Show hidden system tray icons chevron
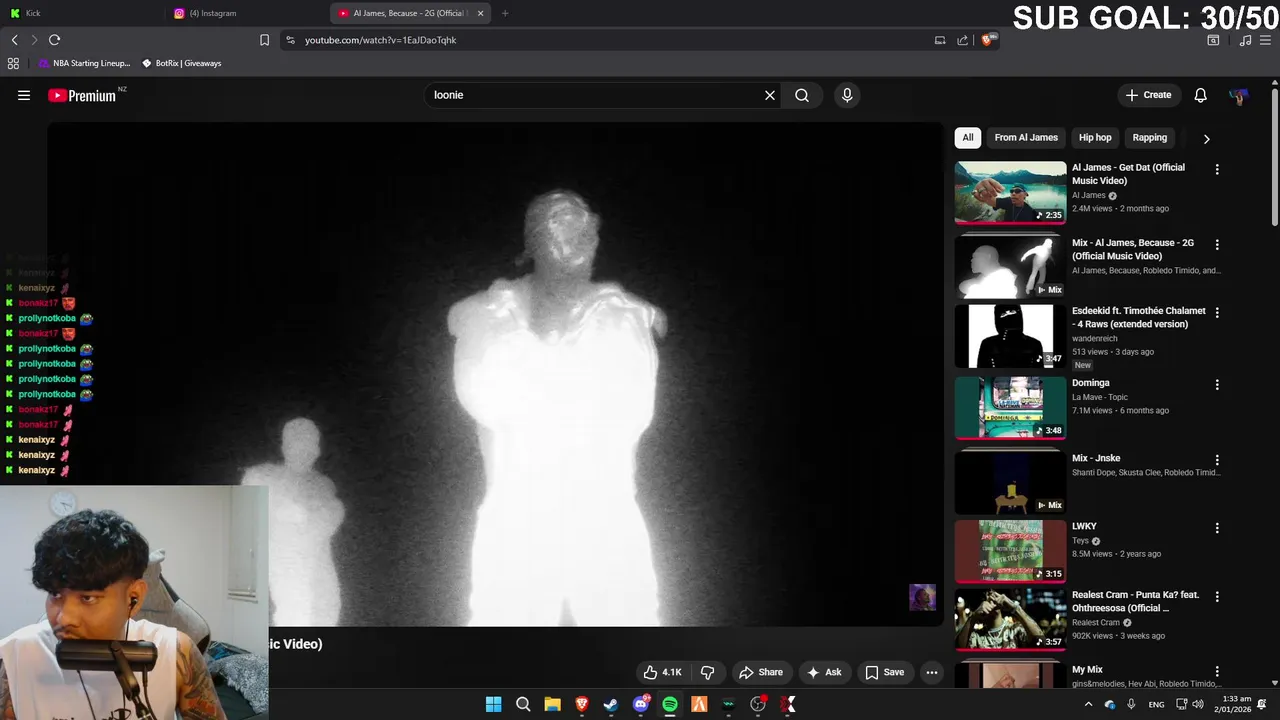Screen dimensions: 1280x720 [x=1088, y=705]
